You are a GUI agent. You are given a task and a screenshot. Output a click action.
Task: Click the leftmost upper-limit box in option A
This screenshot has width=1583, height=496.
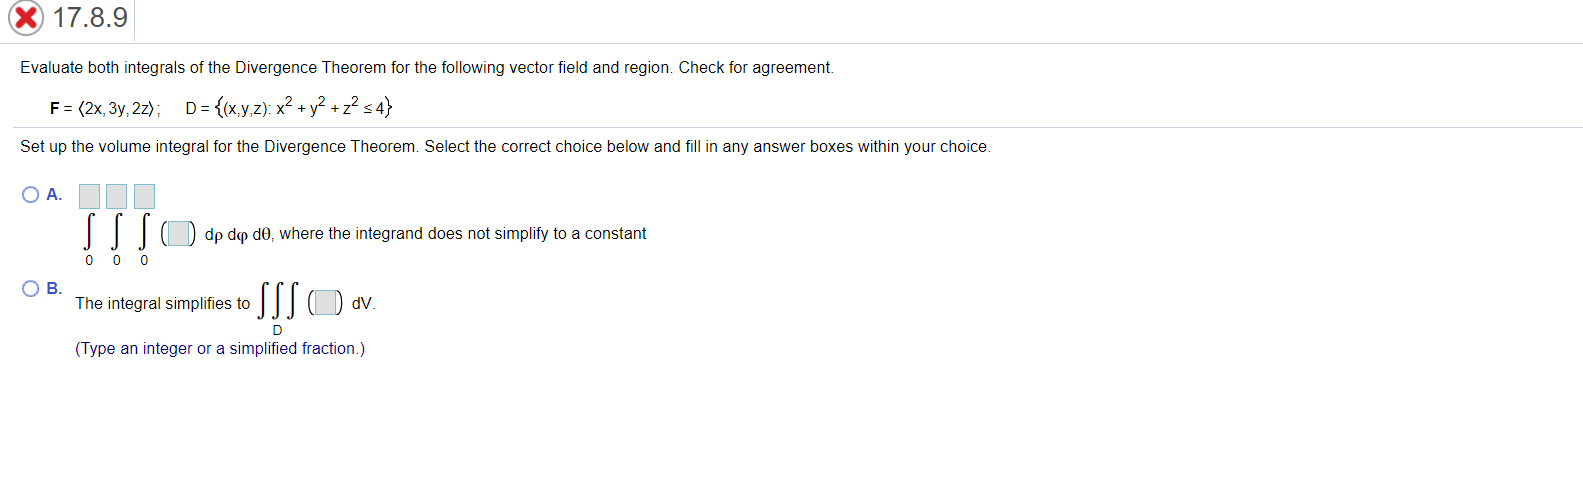(89, 196)
